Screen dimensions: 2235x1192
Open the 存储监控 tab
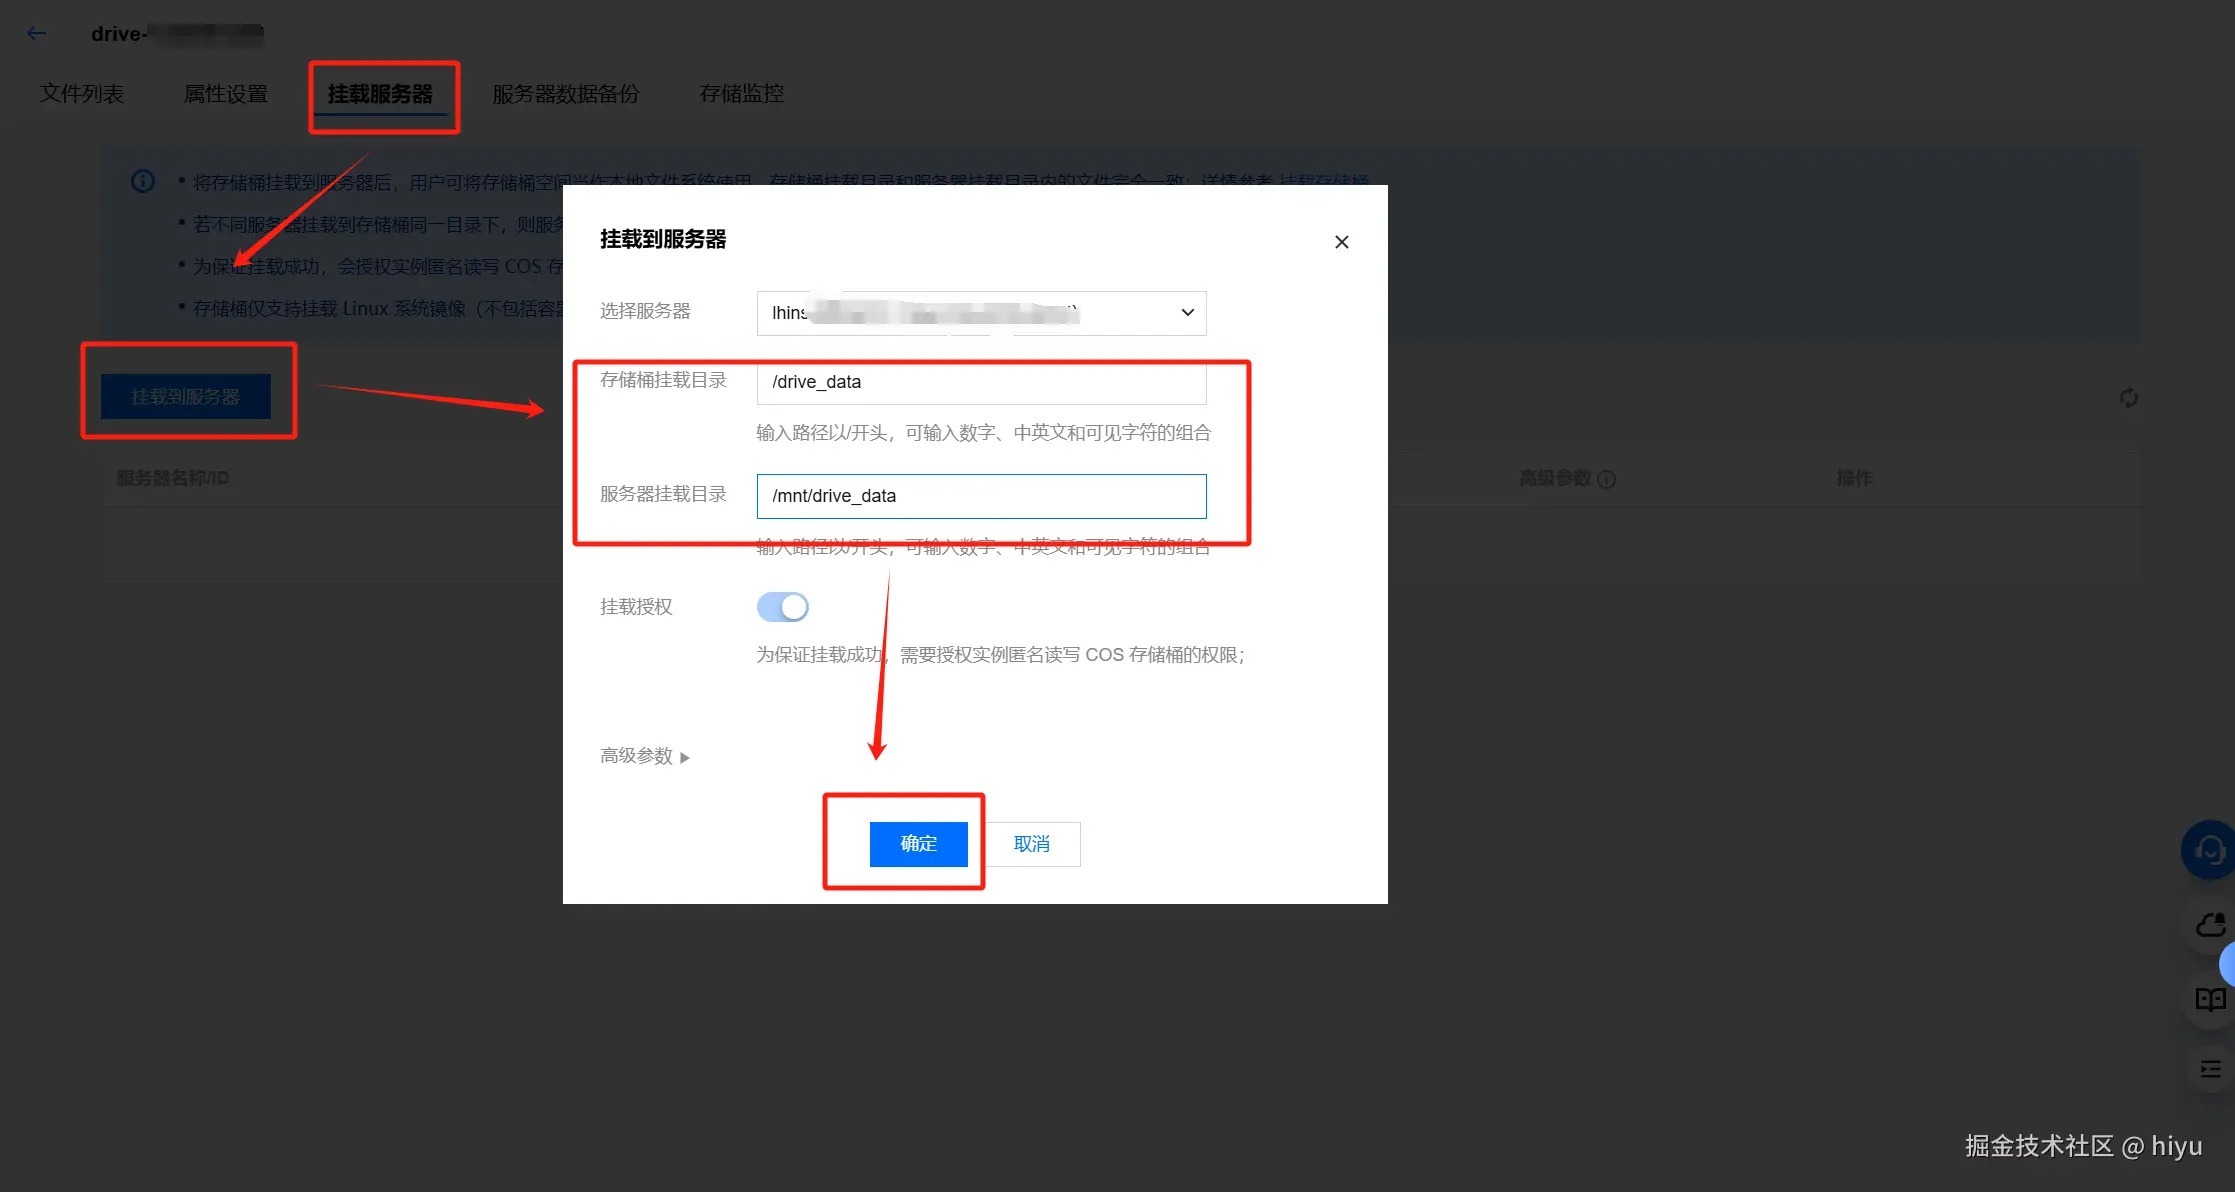pos(741,94)
